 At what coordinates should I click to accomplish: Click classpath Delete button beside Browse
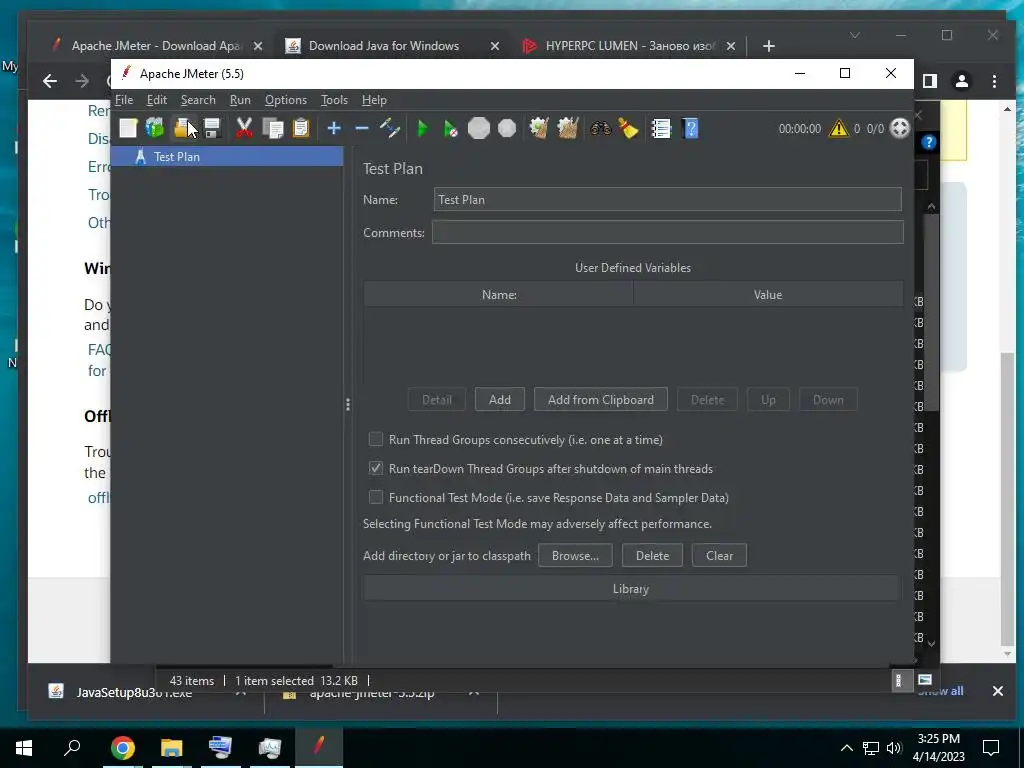(652, 556)
